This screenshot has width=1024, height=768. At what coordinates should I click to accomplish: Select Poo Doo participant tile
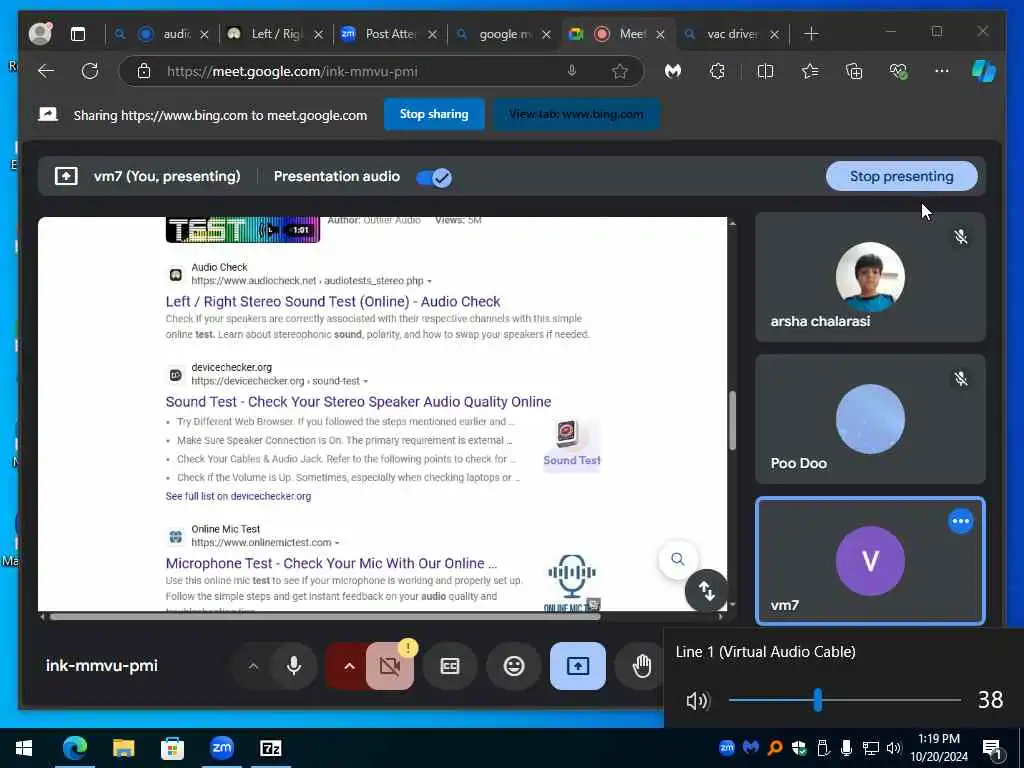point(870,419)
